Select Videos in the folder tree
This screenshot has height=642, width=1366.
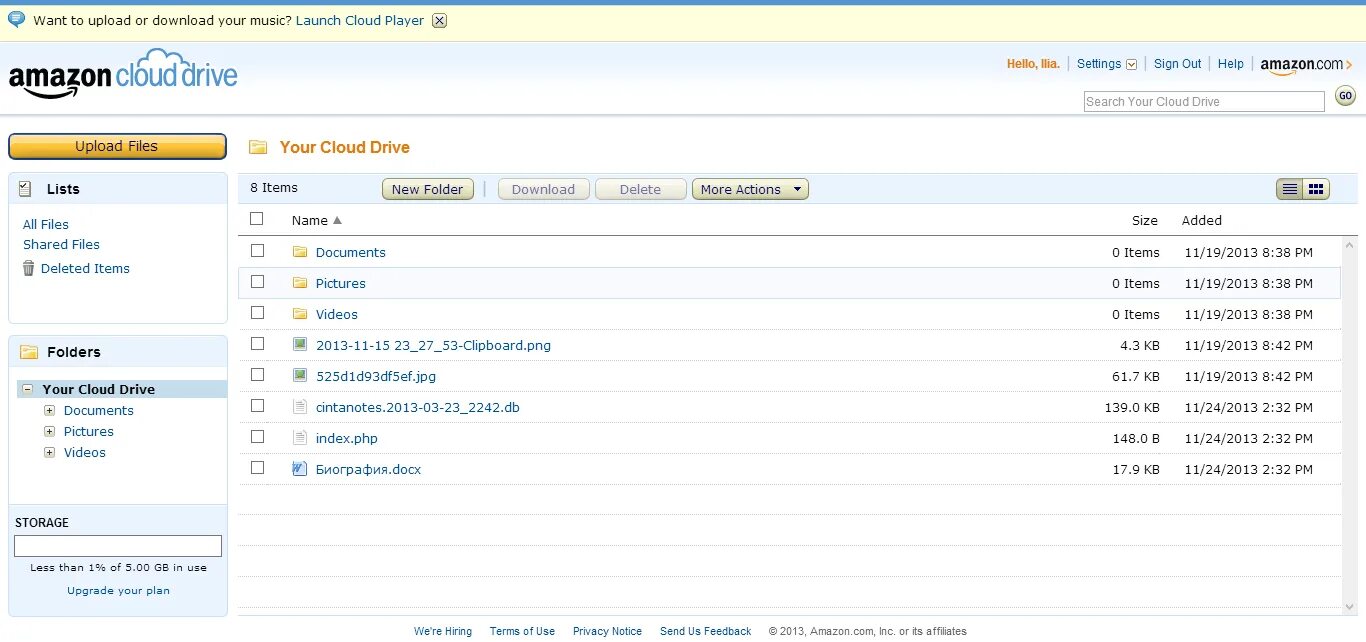click(x=85, y=452)
